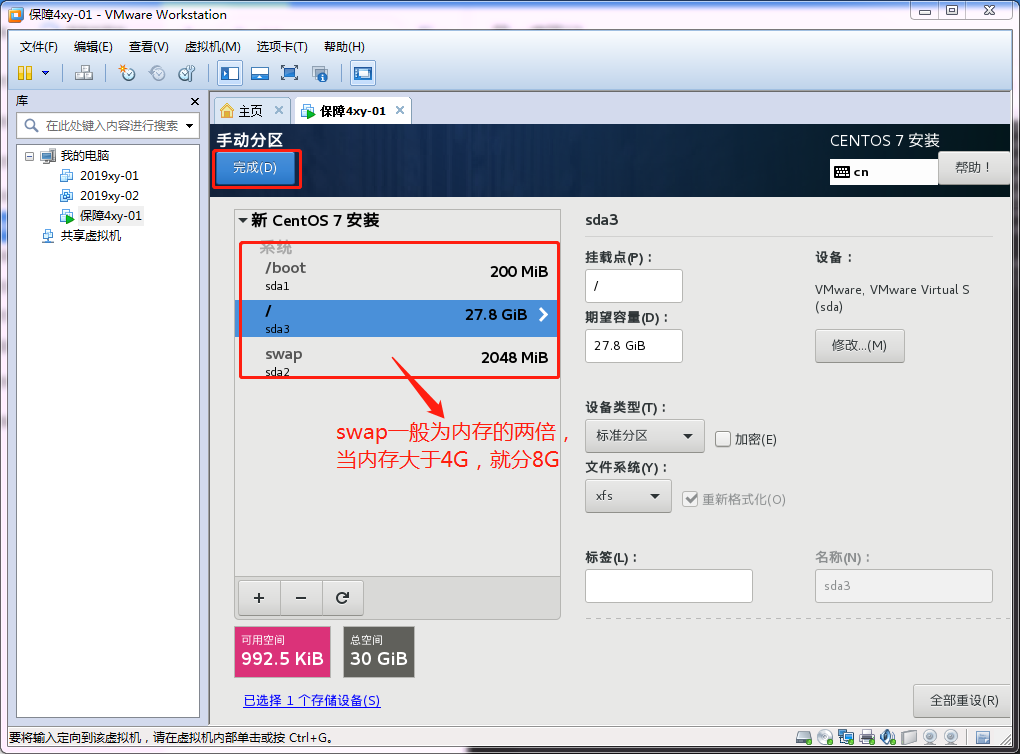Viewport: 1020px width, 754px height.
Task: Open the 设备类型 标准分区 dropdown
Action: coord(644,436)
